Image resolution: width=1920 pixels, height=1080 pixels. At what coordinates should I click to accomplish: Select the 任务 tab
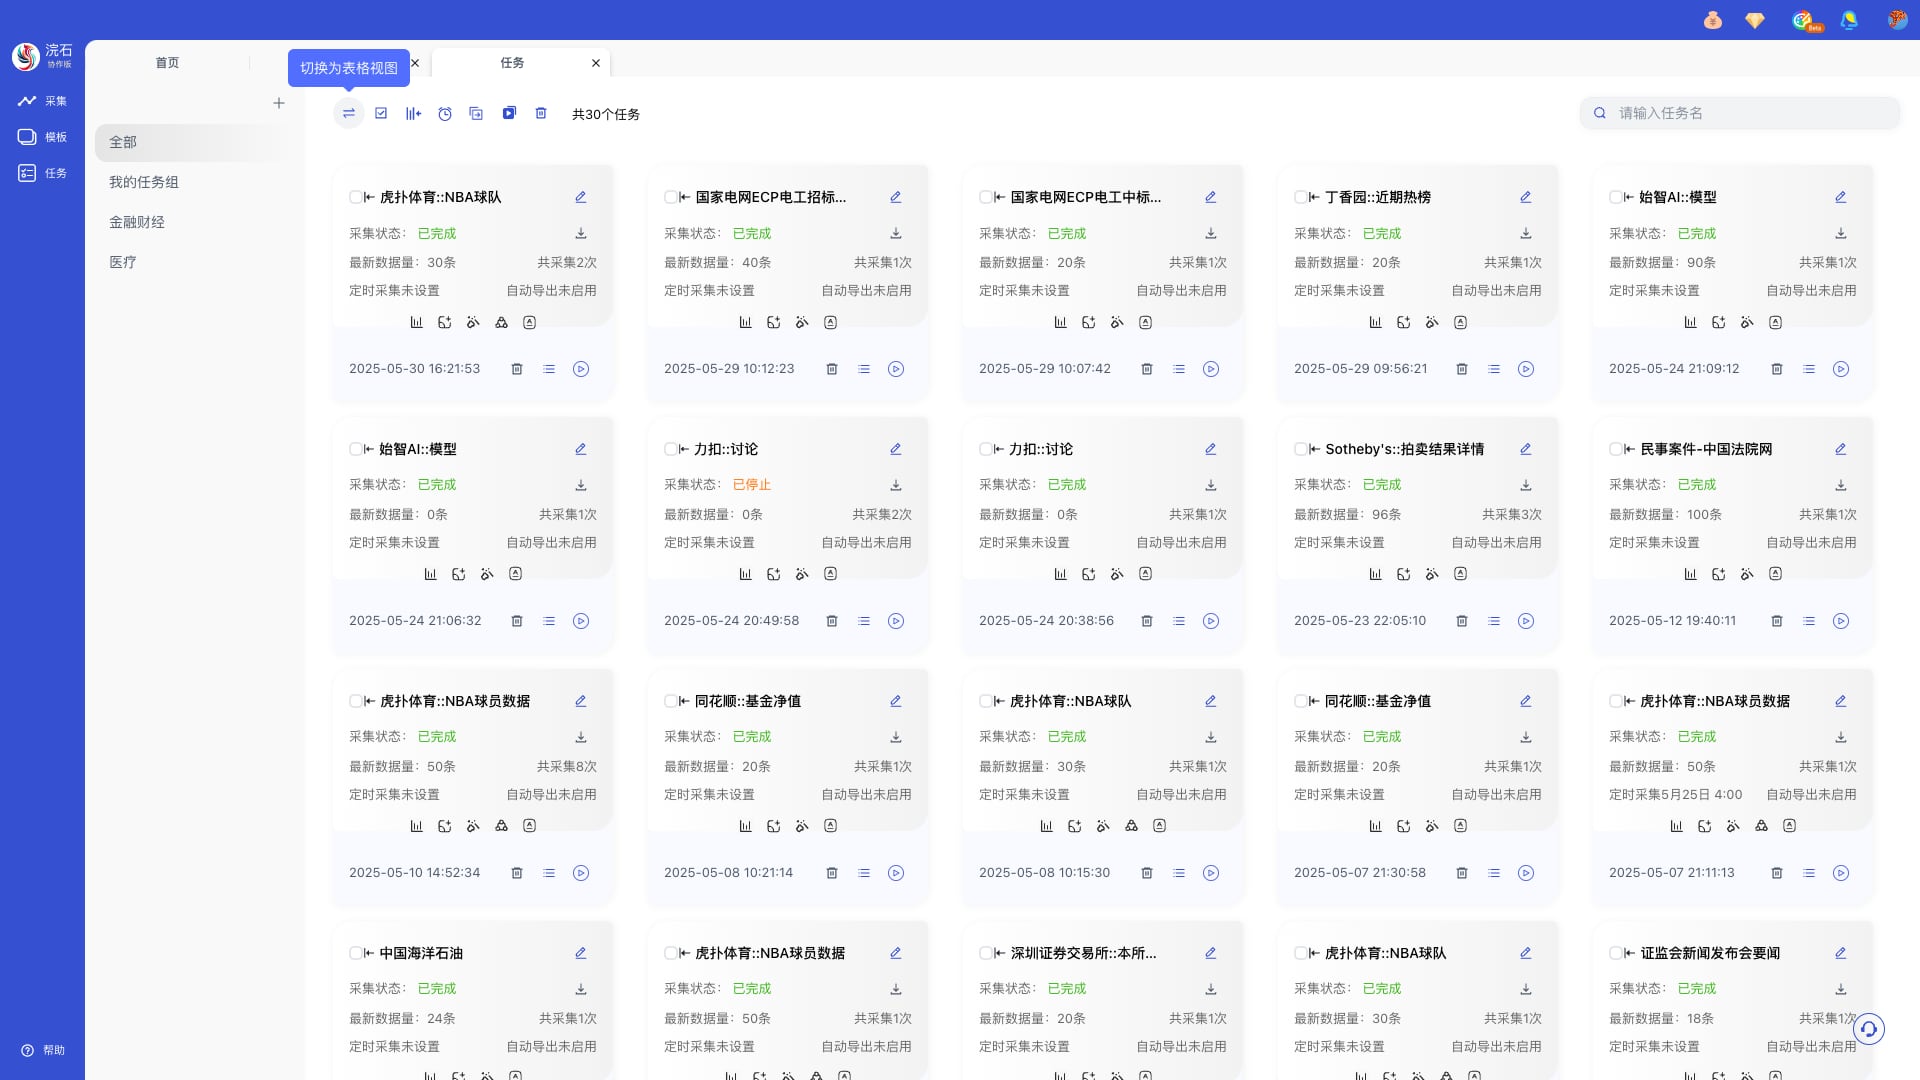512,62
